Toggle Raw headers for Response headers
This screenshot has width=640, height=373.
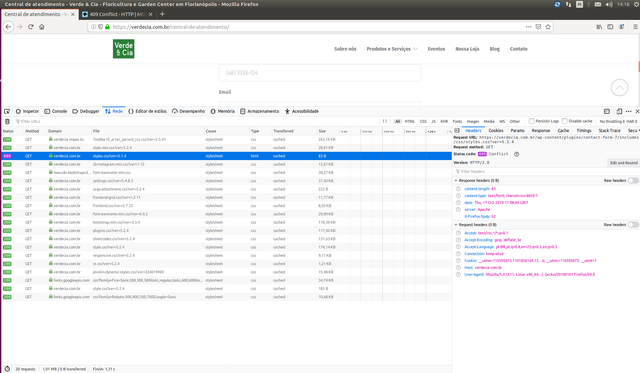coord(633,180)
